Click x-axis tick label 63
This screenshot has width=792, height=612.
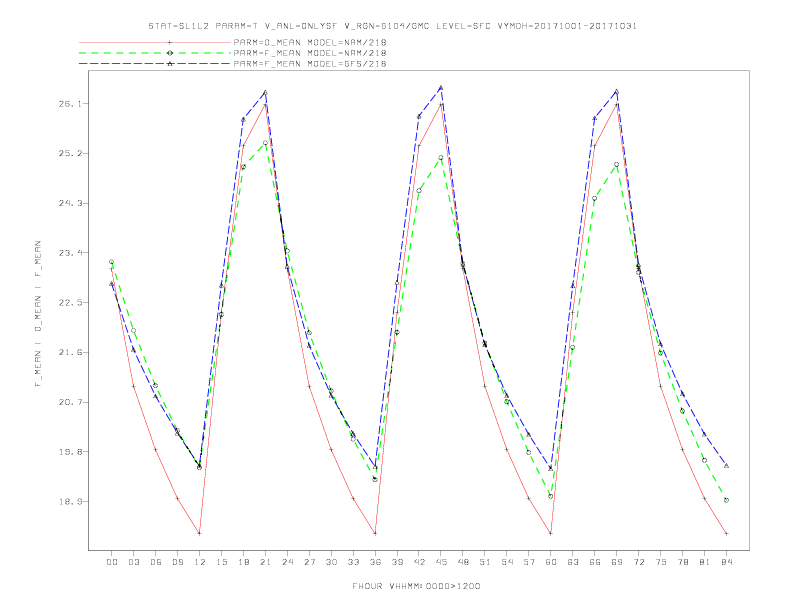(573, 562)
